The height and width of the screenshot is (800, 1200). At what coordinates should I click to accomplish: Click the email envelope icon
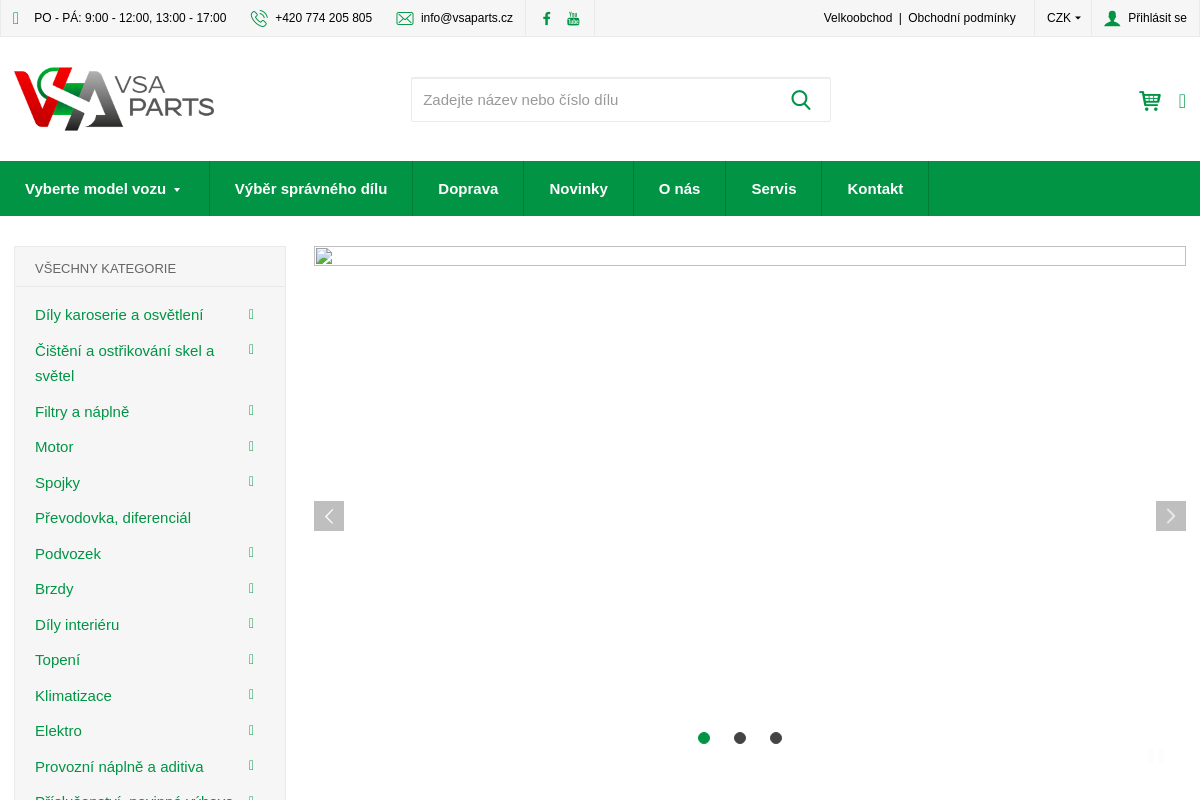[x=405, y=18]
